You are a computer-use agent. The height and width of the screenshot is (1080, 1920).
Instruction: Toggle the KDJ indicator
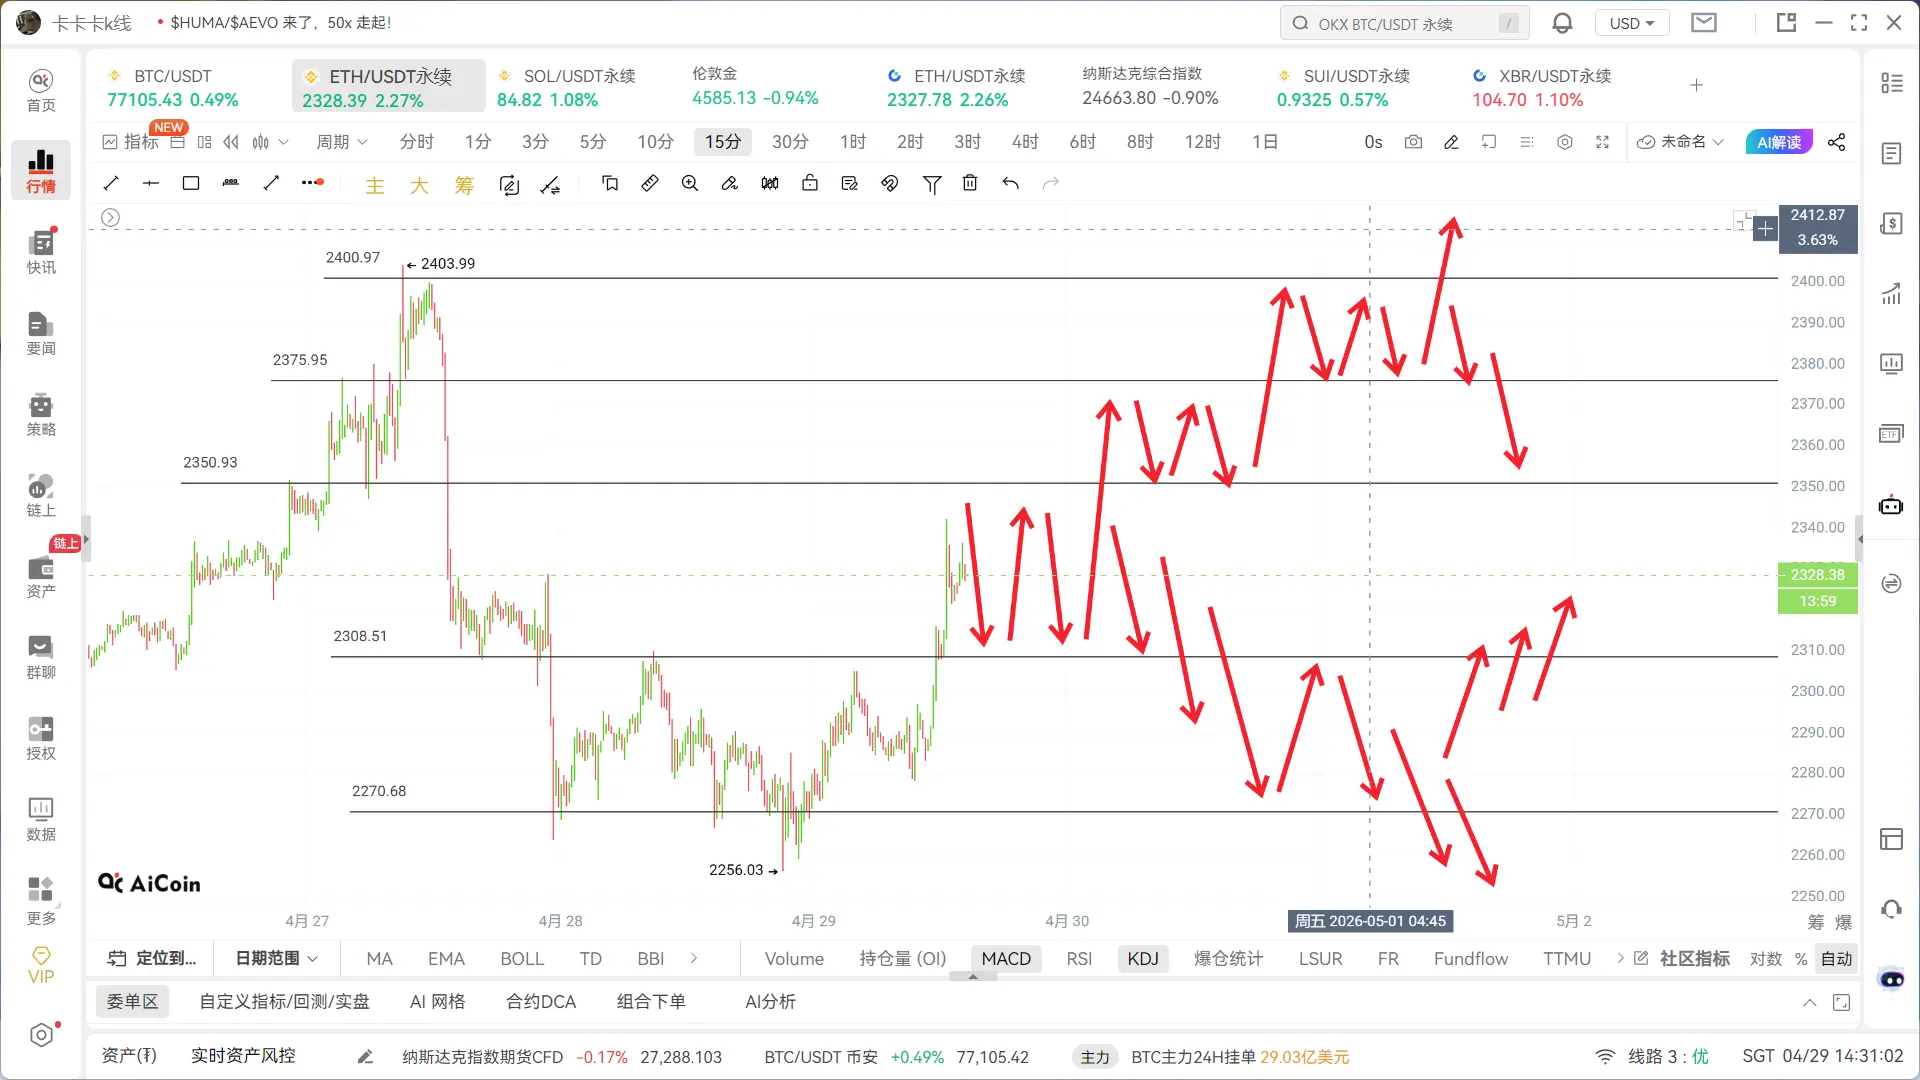click(x=1142, y=958)
